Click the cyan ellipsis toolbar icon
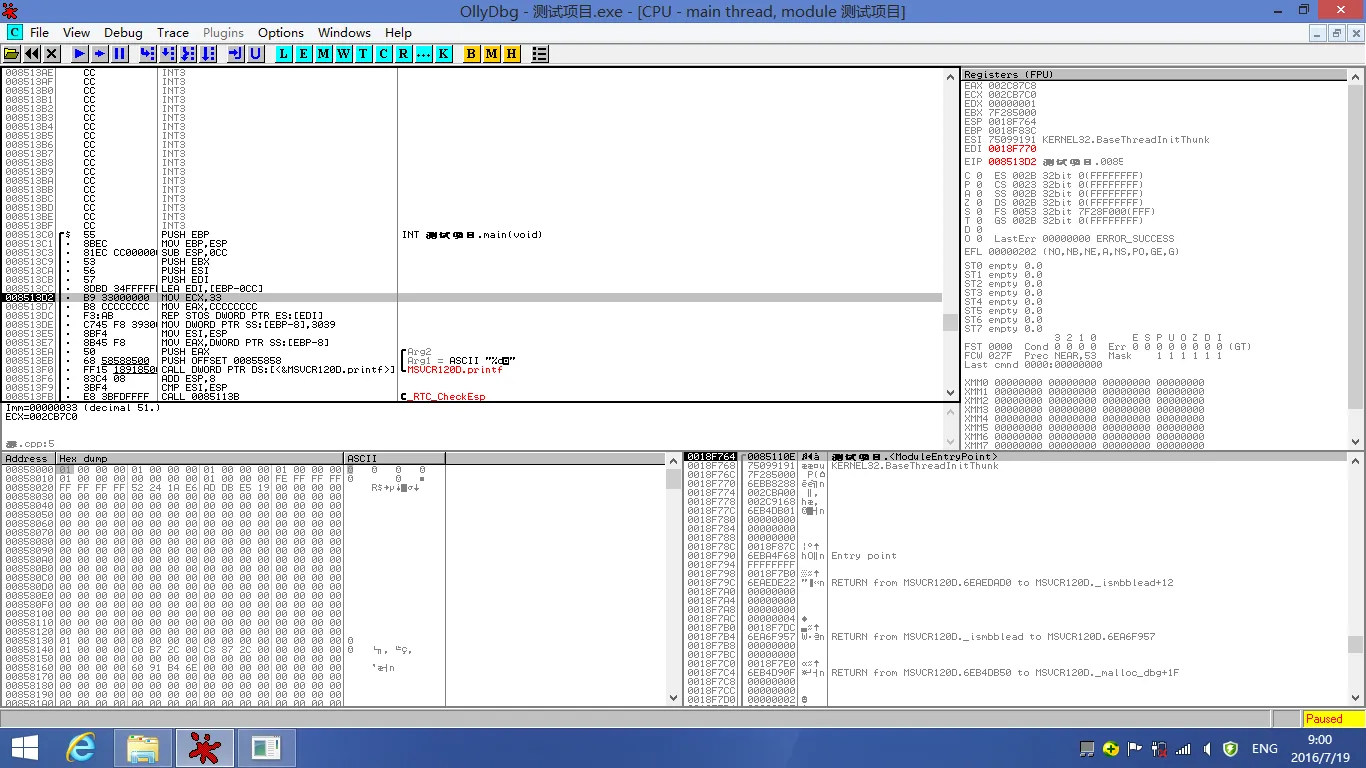 [x=424, y=54]
